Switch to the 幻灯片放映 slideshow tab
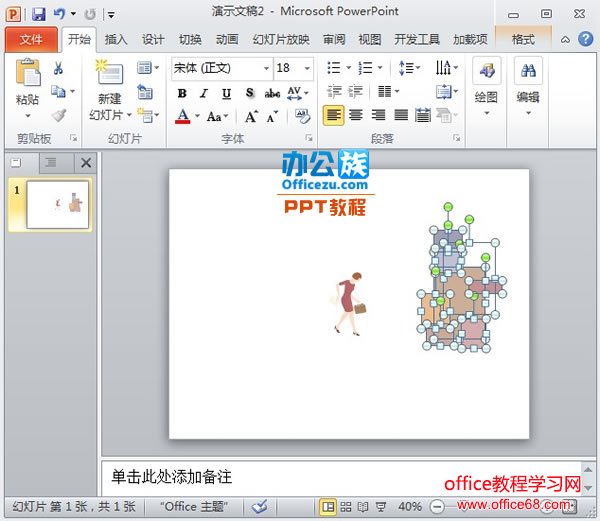Viewport: 600px width, 521px height. [281, 39]
